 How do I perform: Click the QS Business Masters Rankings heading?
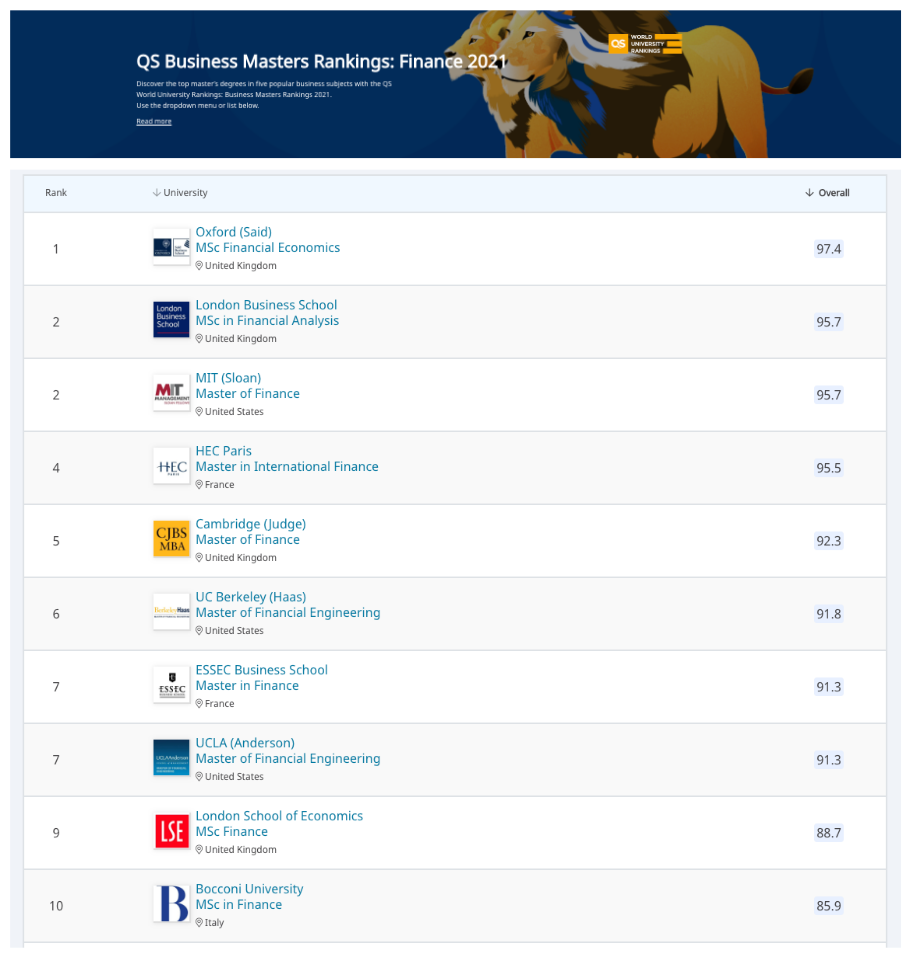[x=321, y=61]
